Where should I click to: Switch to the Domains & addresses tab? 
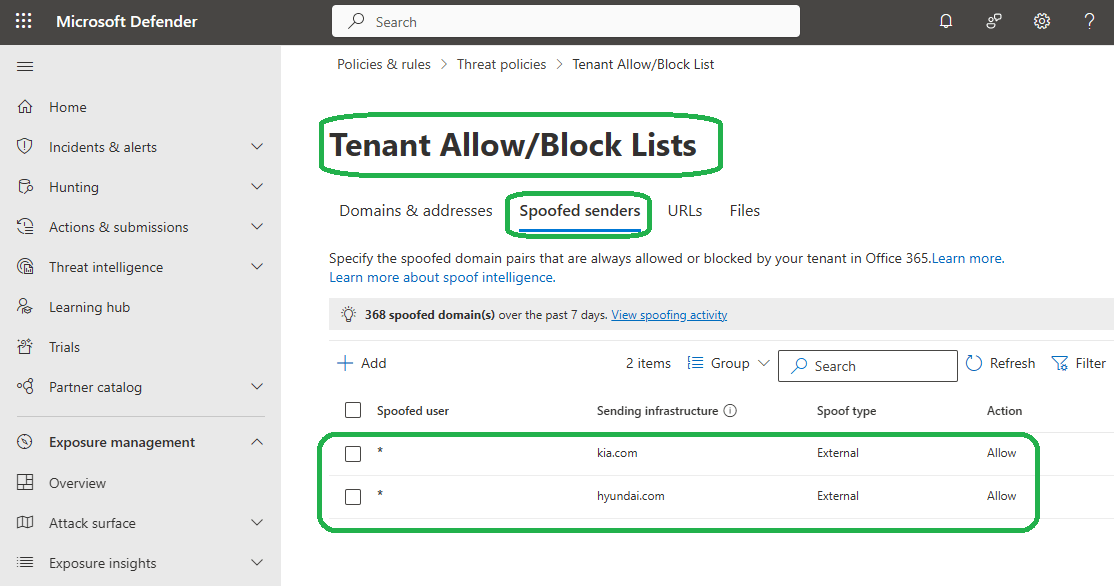click(416, 211)
